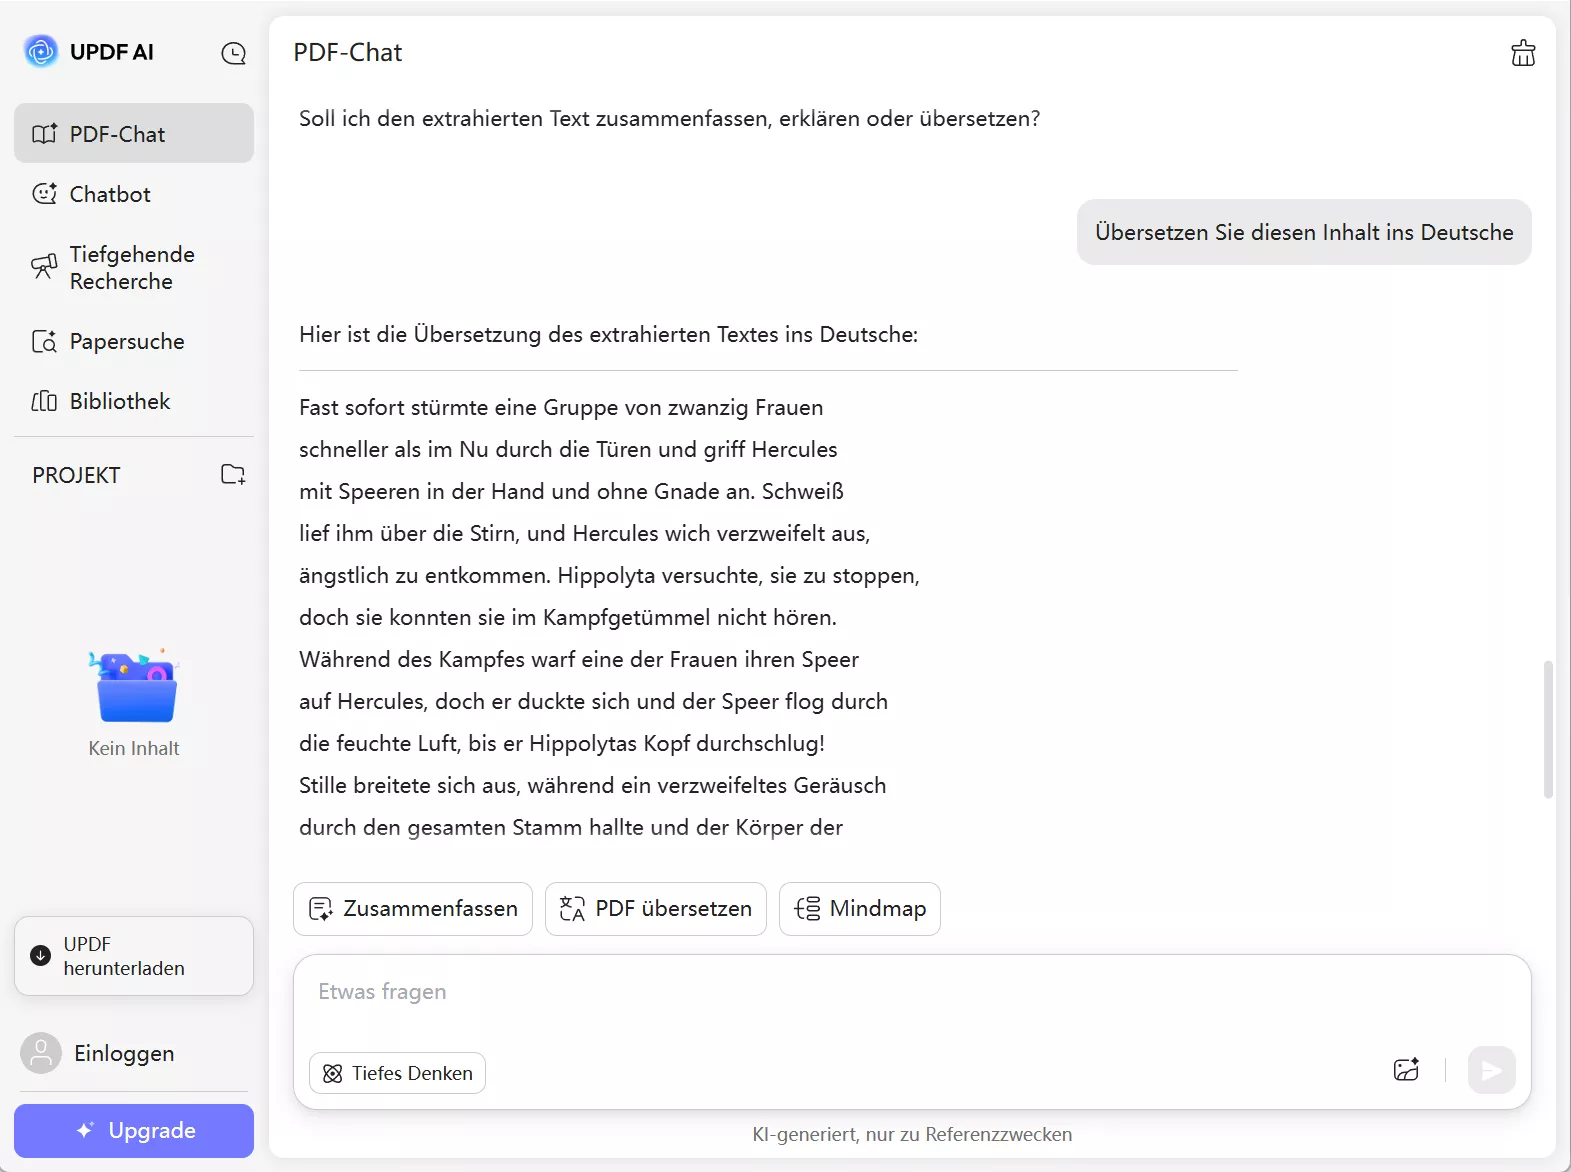The height and width of the screenshot is (1172, 1571).
Task: Toggle Tiefes Denken mode
Action: tap(398, 1073)
